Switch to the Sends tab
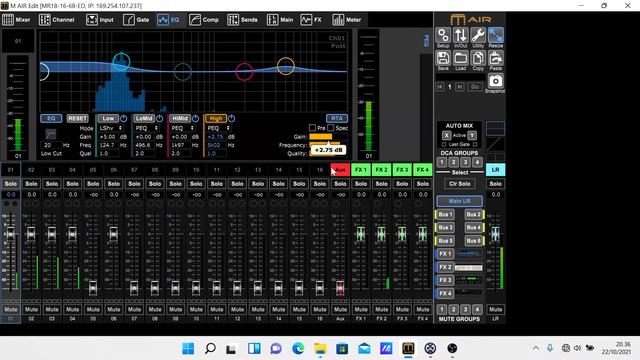 pyautogui.click(x=242, y=20)
